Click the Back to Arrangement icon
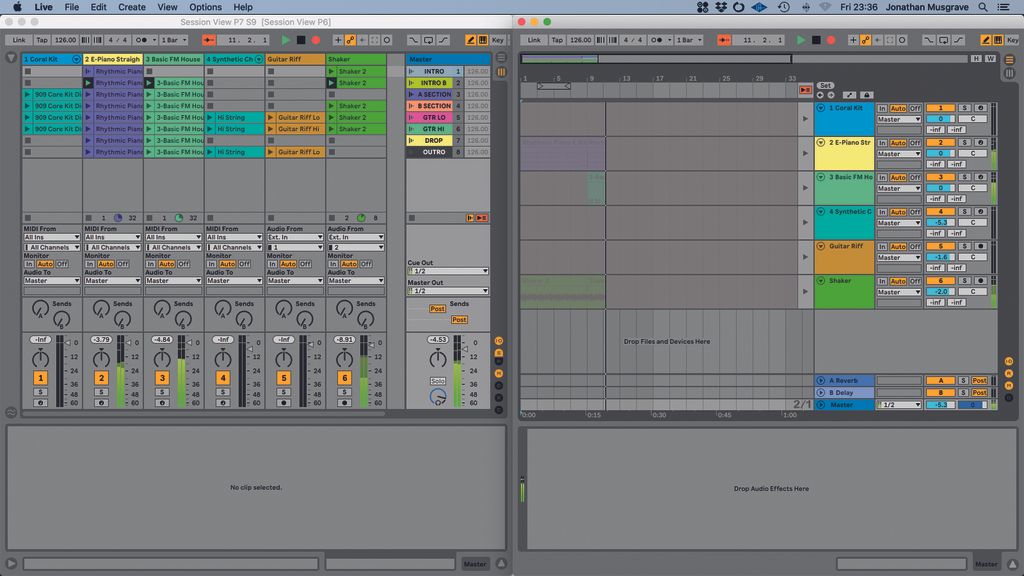This screenshot has height=576, width=1024. tap(481, 217)
